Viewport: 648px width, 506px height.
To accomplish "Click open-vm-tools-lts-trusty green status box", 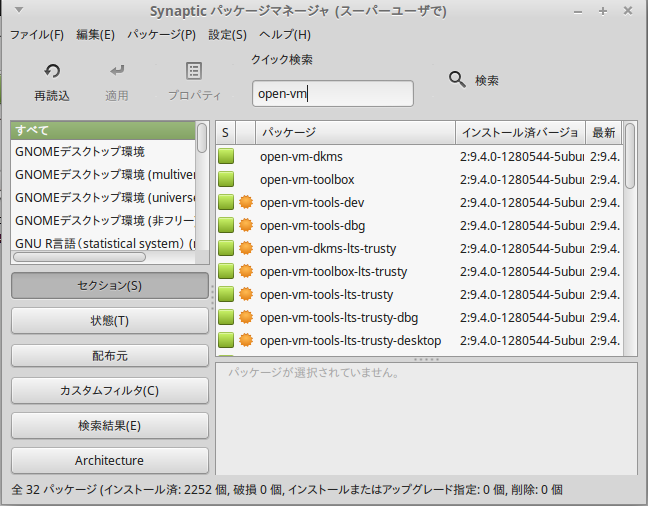I will coord(226,294).
